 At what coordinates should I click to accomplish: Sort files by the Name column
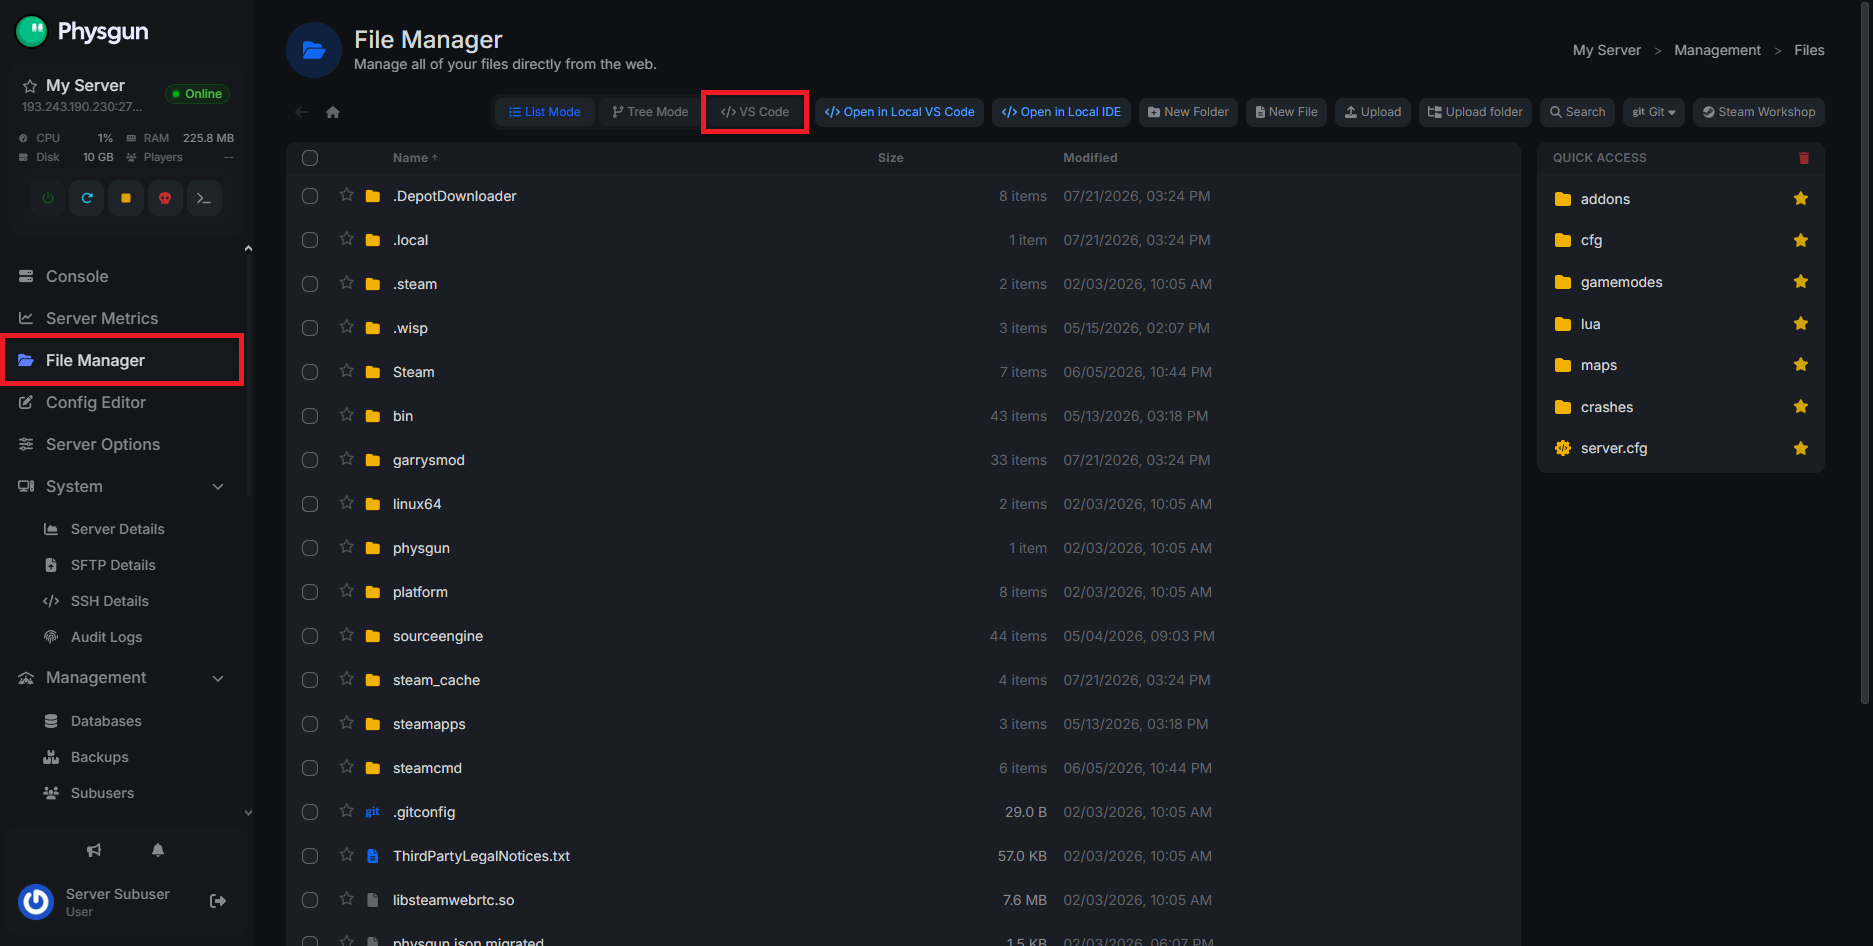[x=415, y=158]
